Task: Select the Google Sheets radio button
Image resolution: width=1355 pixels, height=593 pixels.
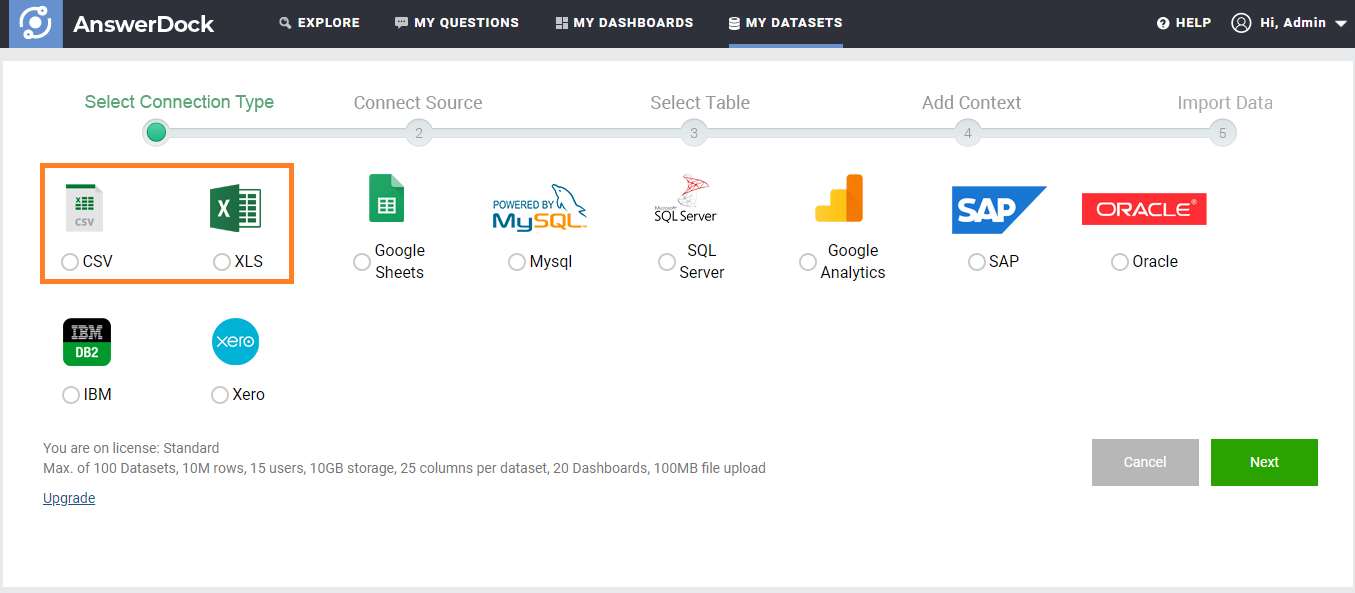Action: click(x=362, y=262)
